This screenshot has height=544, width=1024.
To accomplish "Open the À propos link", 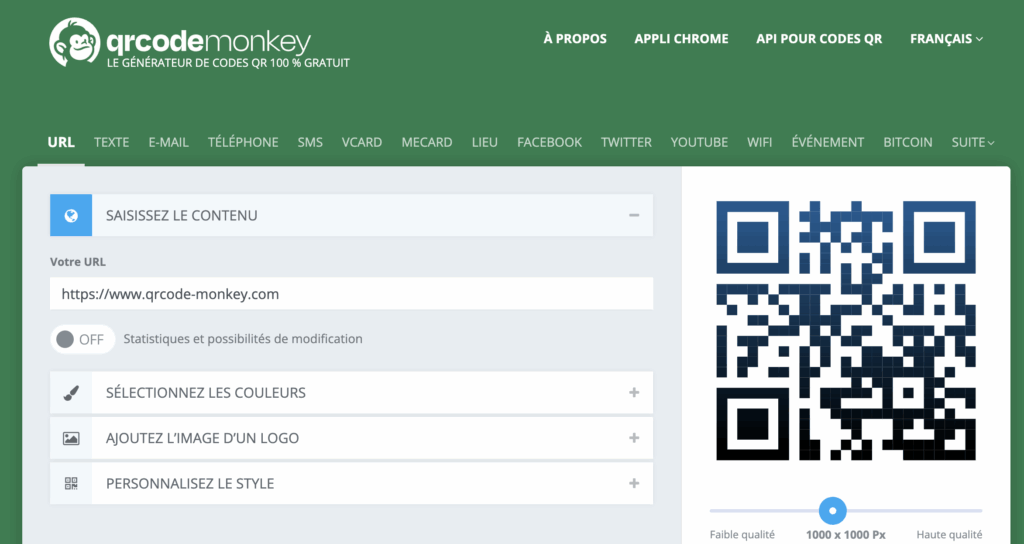I will 575,39.
